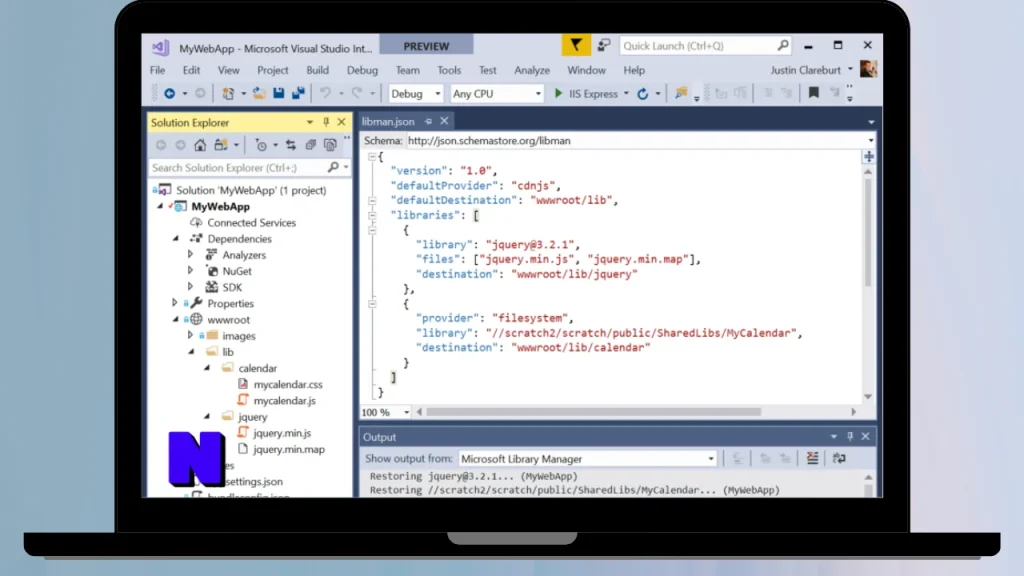The width and height of the screenshot is (1024, 576).
Task: Click the IIS Express run button label
Action: 593,93
